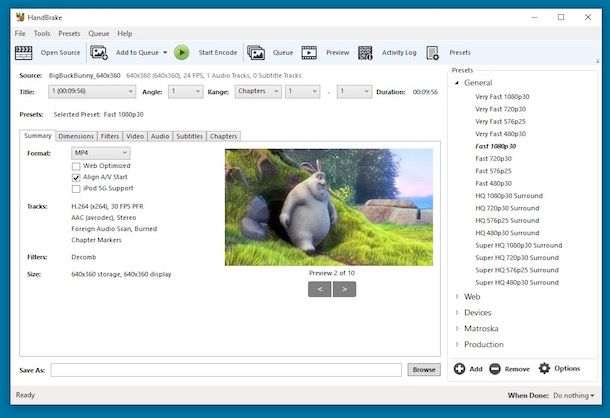Viewport: 610px width, 418px height.
Task: Click the Activity Log label
Action: tap(399, 53)
